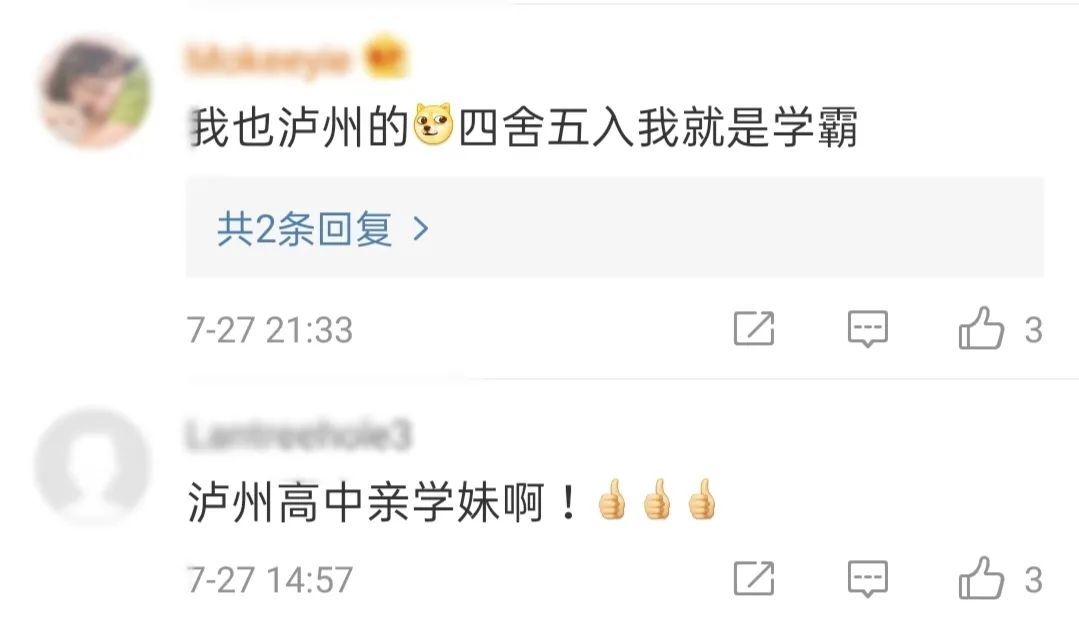Tap the share icon on the 21:33 comment
Screen dimensions: 1079x619
[754, 328]
